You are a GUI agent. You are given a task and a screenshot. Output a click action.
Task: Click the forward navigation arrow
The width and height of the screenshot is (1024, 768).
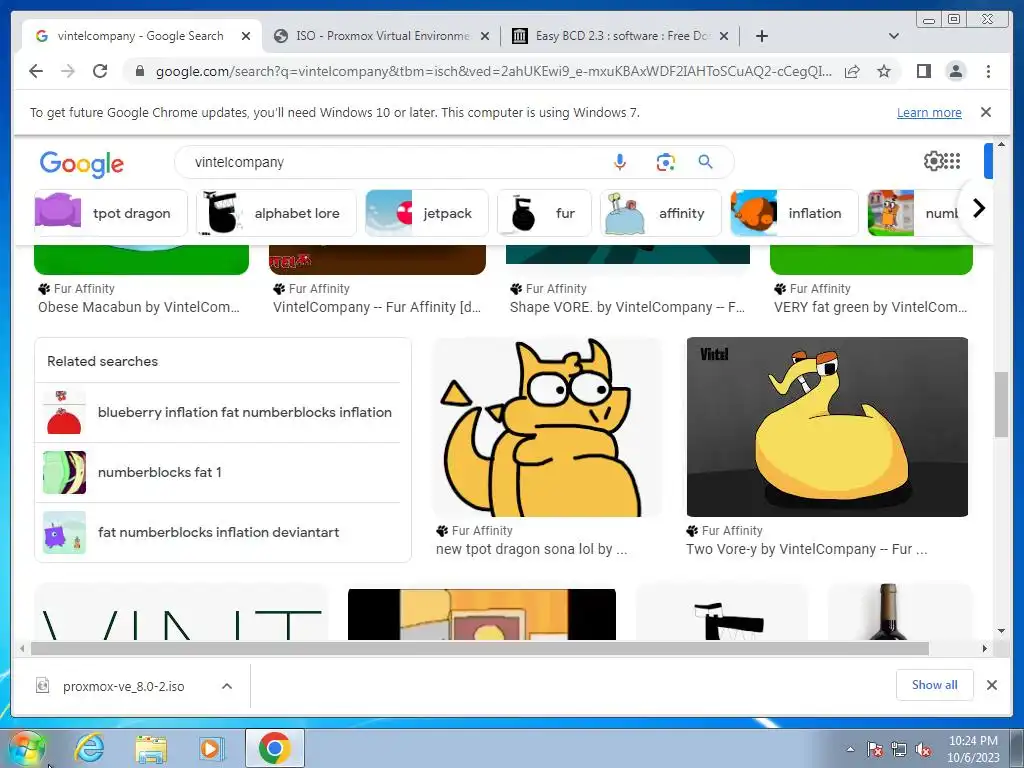pos(68,71)
